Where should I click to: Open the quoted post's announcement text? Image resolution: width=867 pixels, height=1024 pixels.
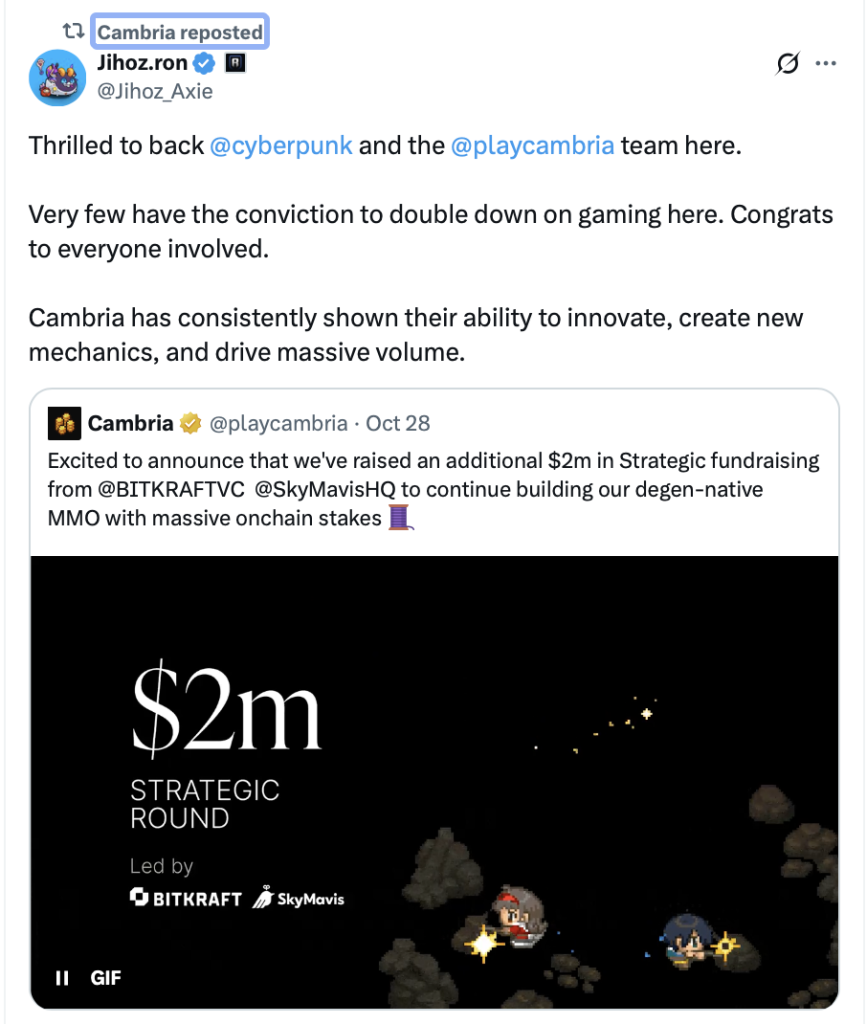[434, 489]
